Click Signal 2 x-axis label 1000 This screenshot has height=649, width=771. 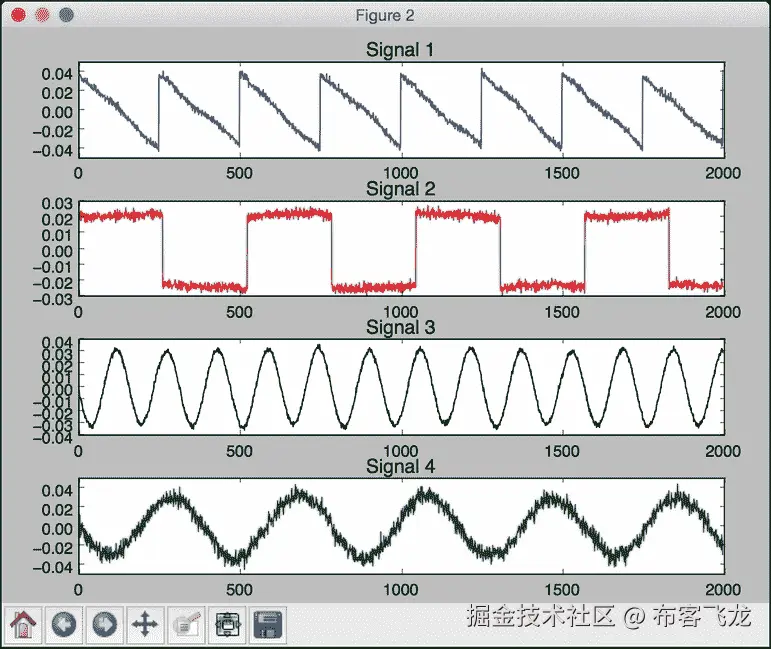click(401, 312)
